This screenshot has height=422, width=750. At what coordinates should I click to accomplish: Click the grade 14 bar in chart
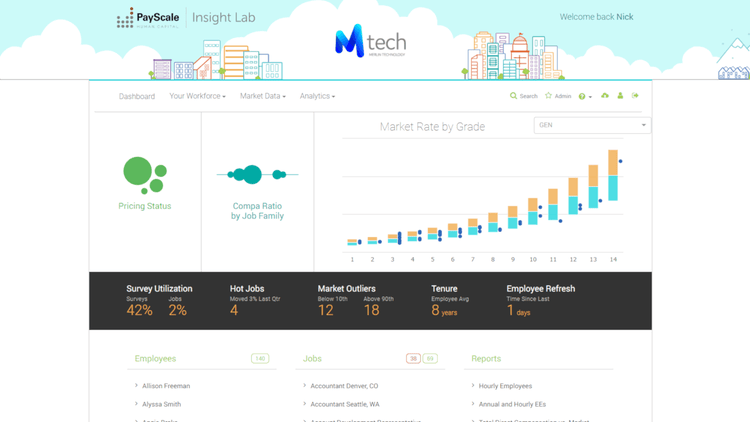click(x=613, y=175)
